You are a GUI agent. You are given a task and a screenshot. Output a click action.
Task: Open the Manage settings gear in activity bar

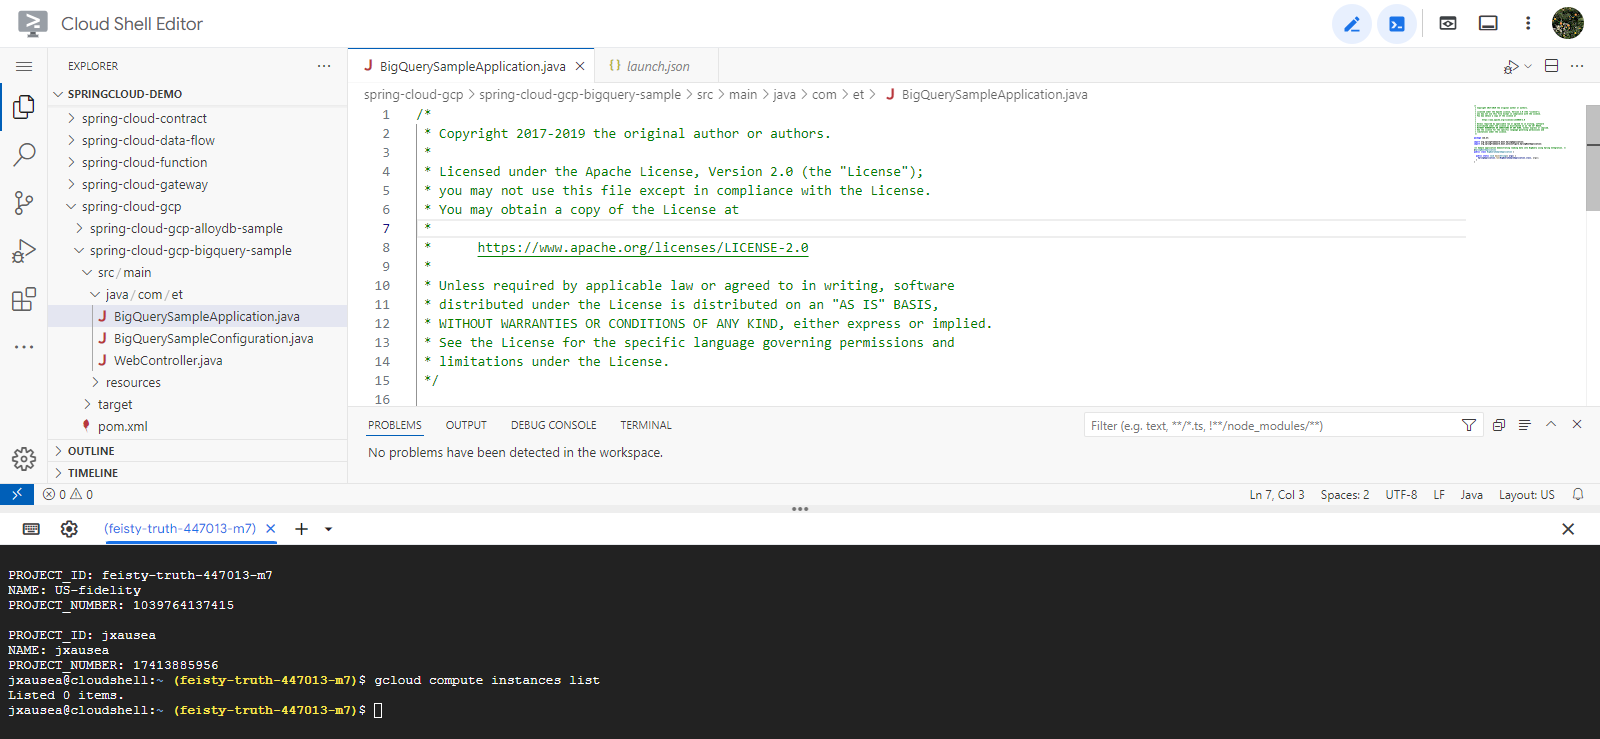(24, 459)
